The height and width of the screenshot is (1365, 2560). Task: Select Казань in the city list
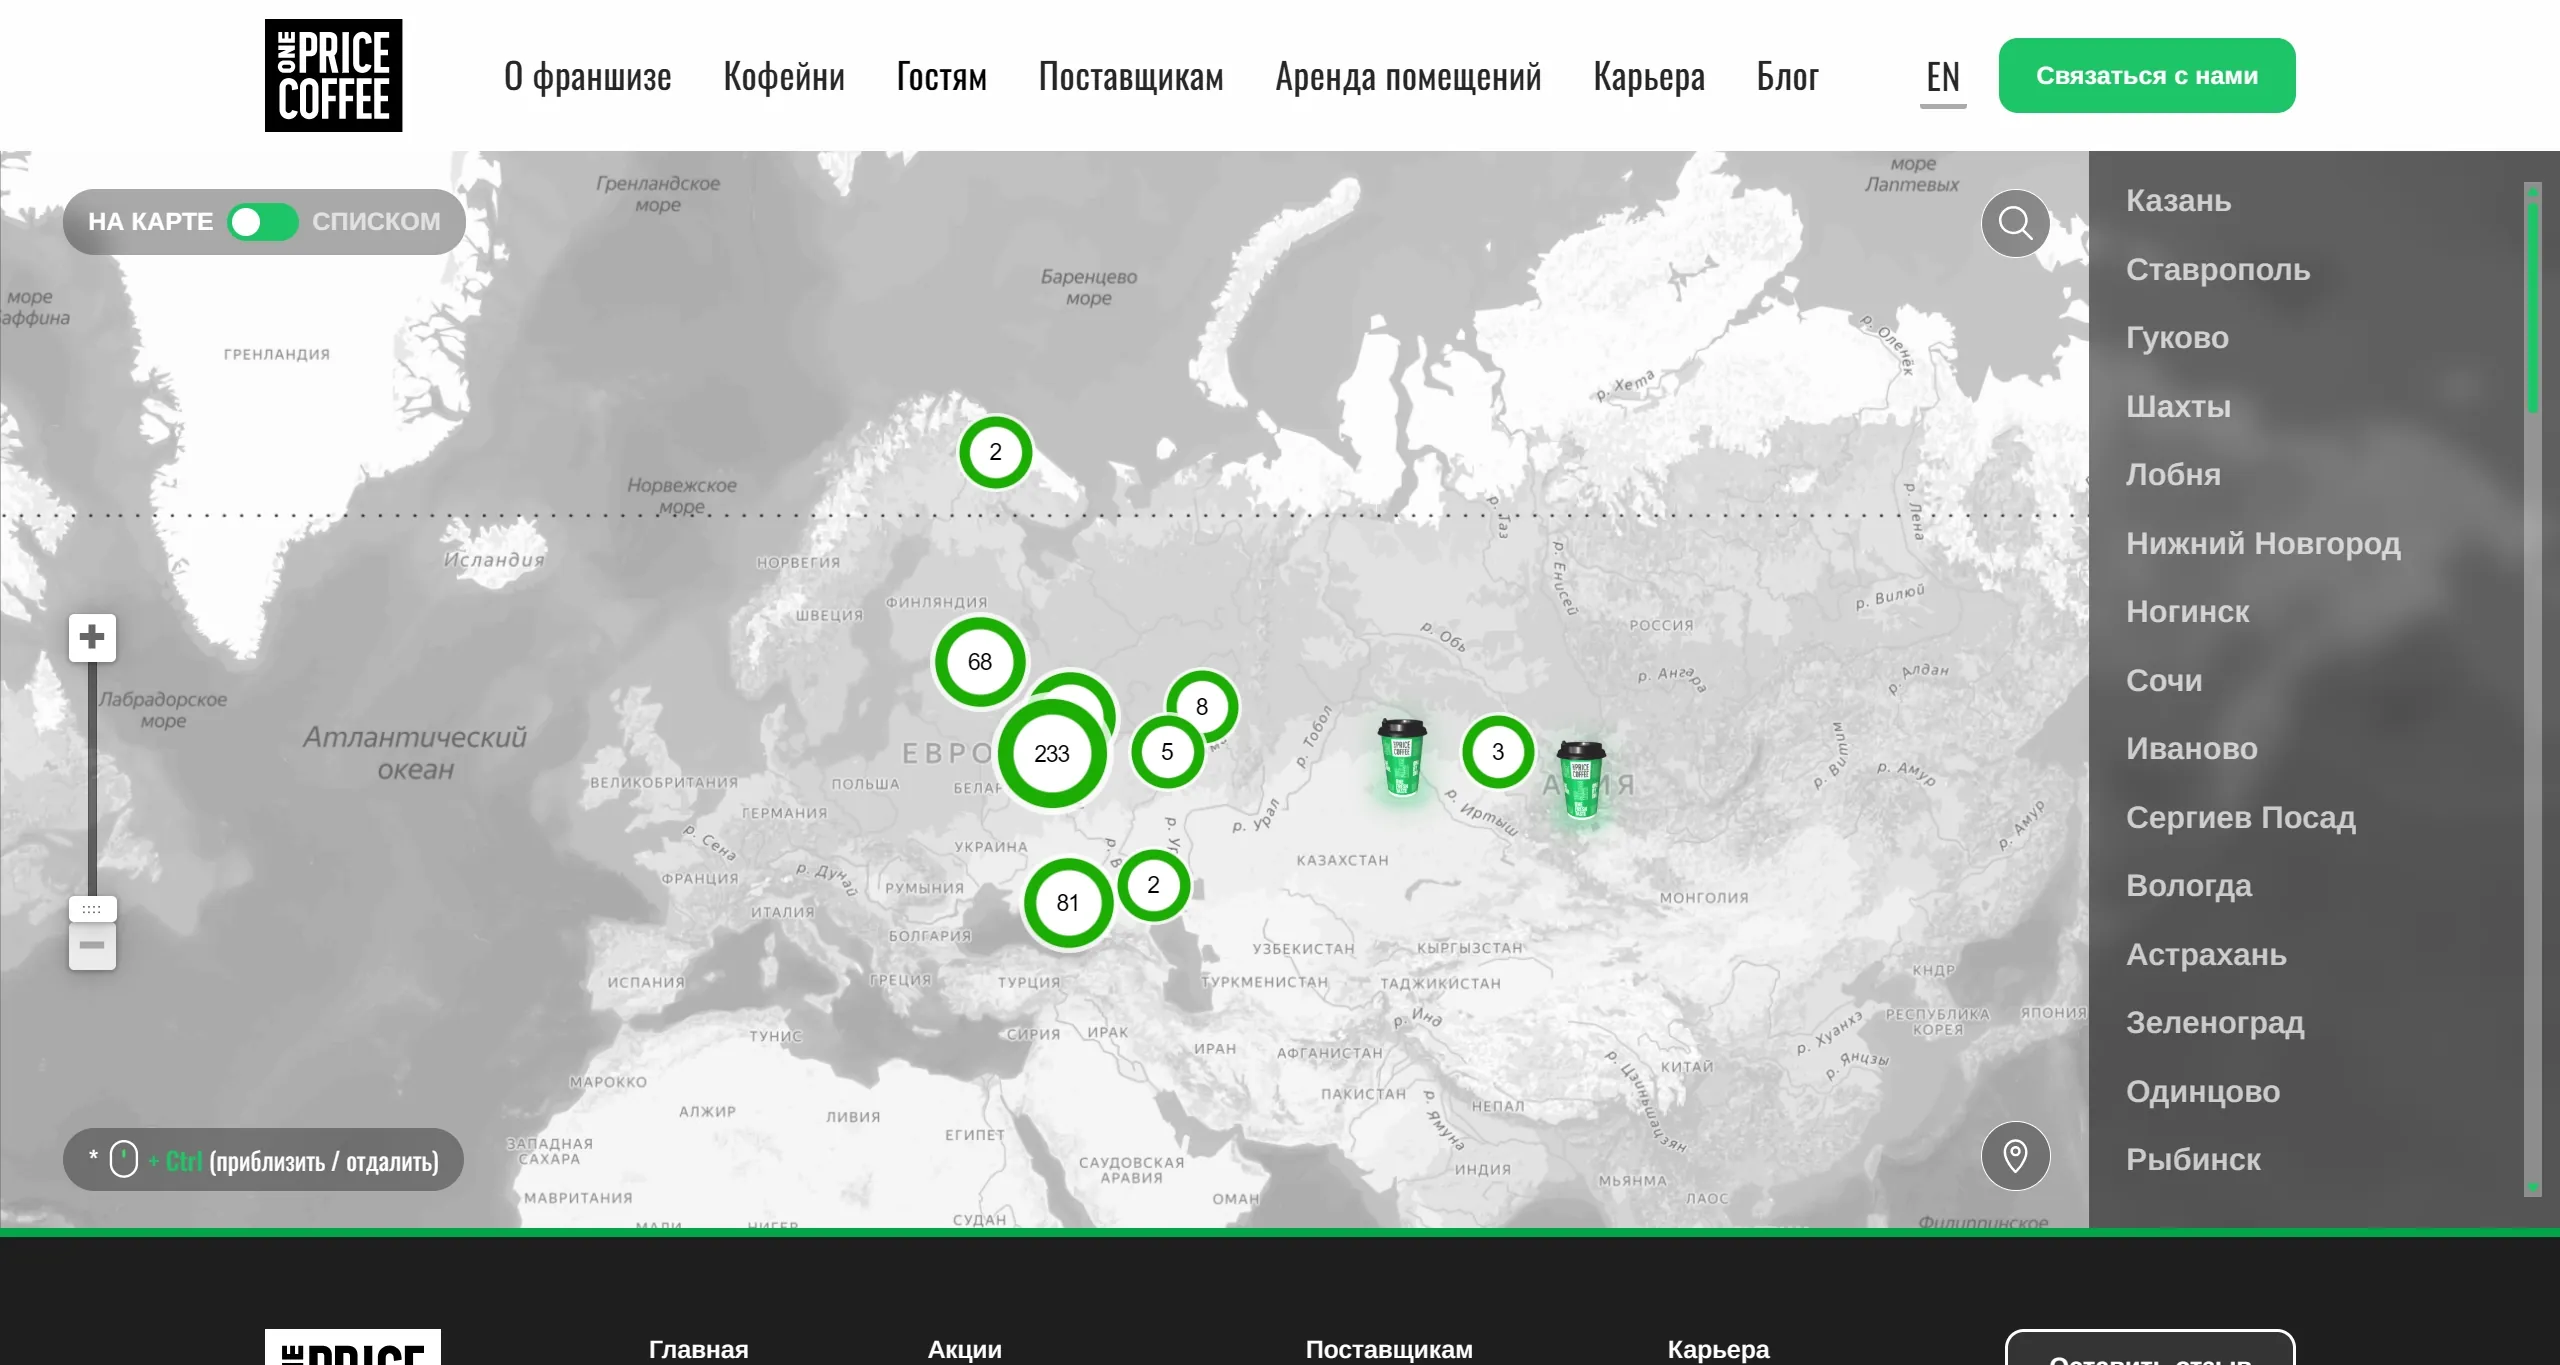coord(2178,201)
